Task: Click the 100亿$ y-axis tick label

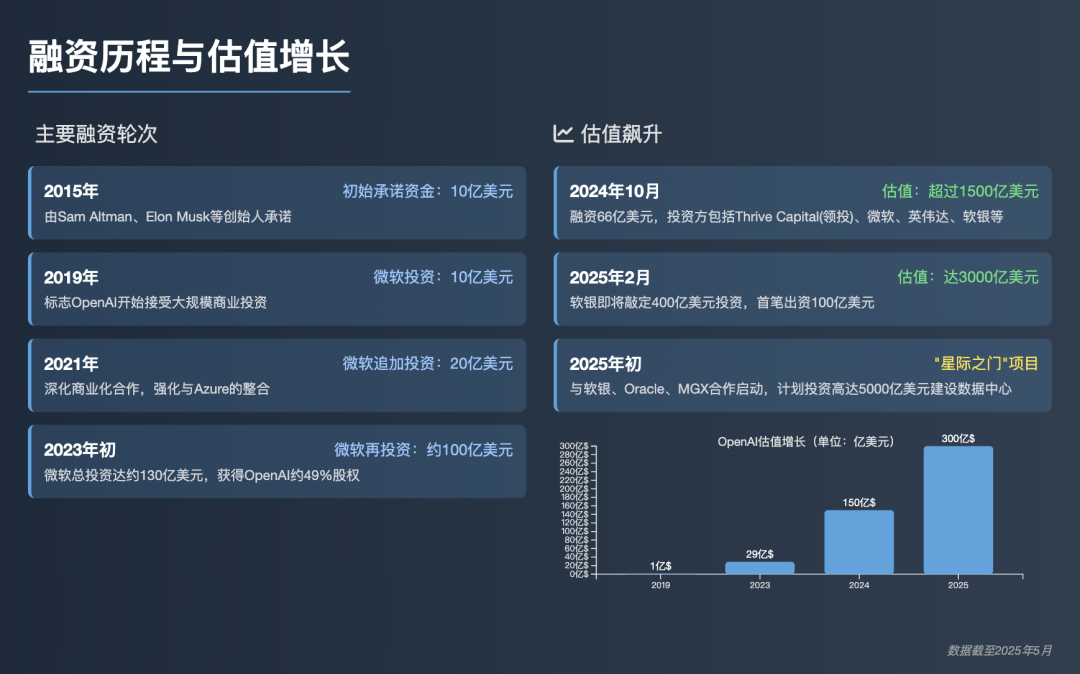Action: point(574,531)
